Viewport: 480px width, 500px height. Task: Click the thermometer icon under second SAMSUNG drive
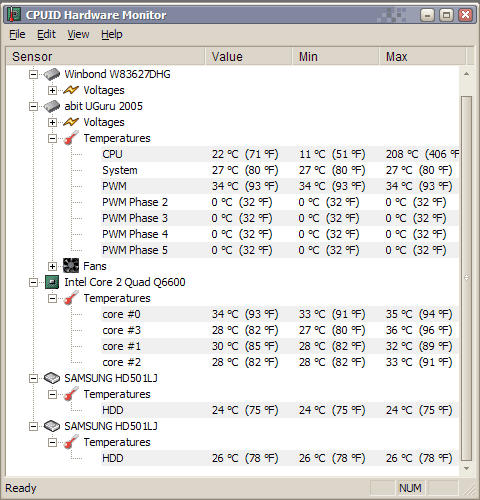(71, 442)
